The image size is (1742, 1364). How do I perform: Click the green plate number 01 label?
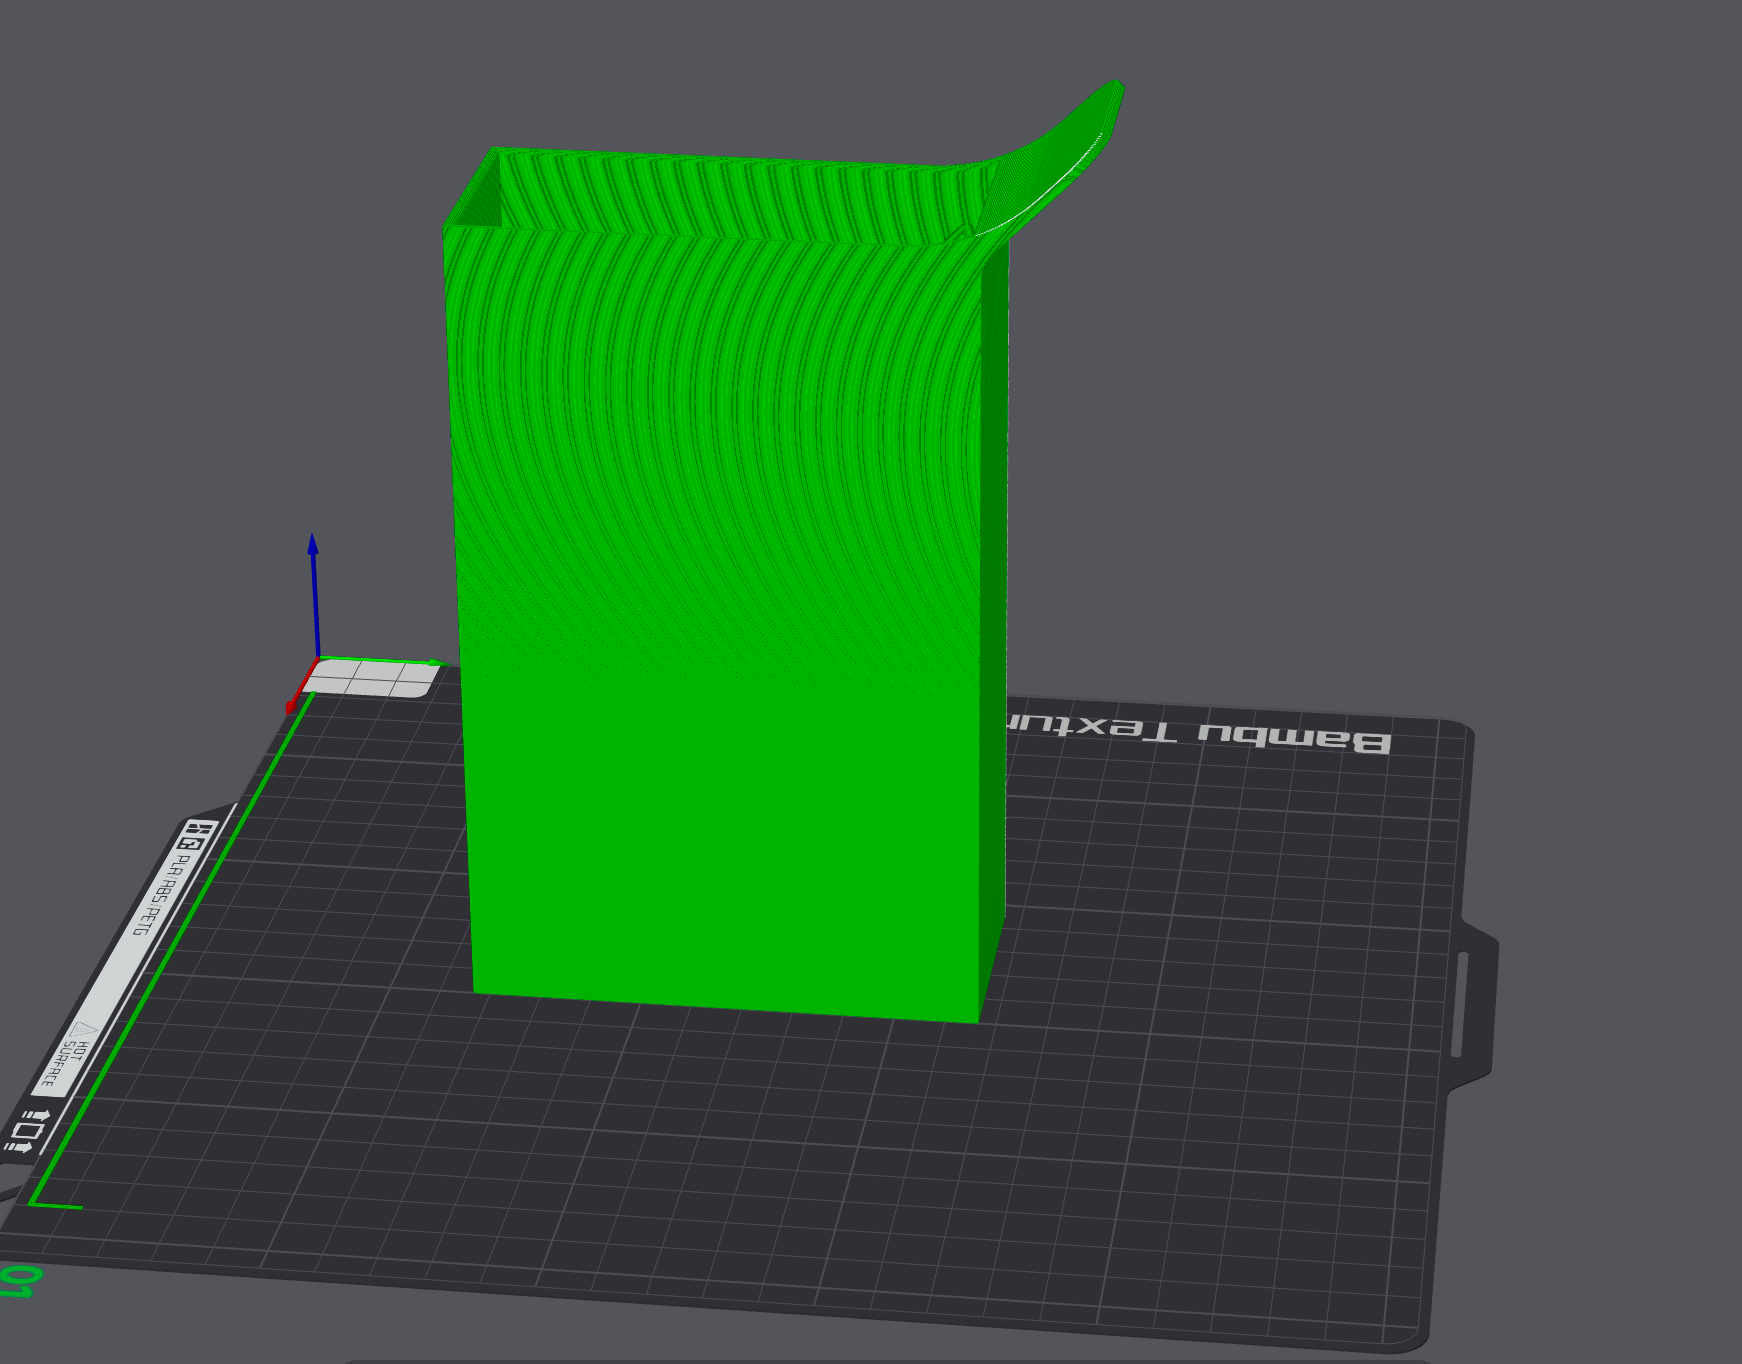pyautogui.click(x=19, y=1281)
